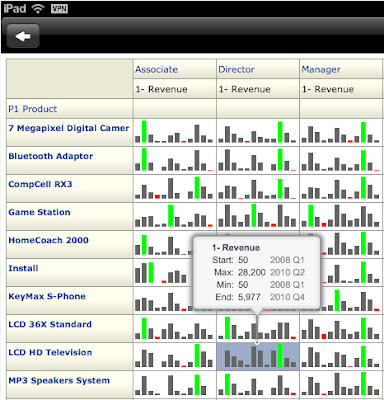The width and height of the screenshot is (384, 400).
Task: Tap Manager sparkline for 7 Megapixel Digital Camer
Action: [341, 132]
